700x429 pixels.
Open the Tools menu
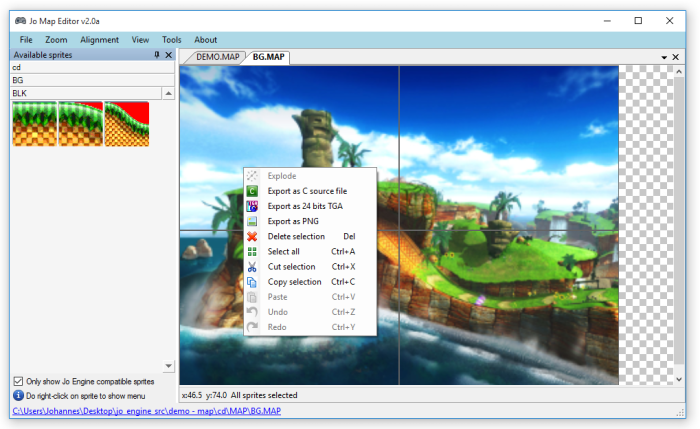point(171,40)
